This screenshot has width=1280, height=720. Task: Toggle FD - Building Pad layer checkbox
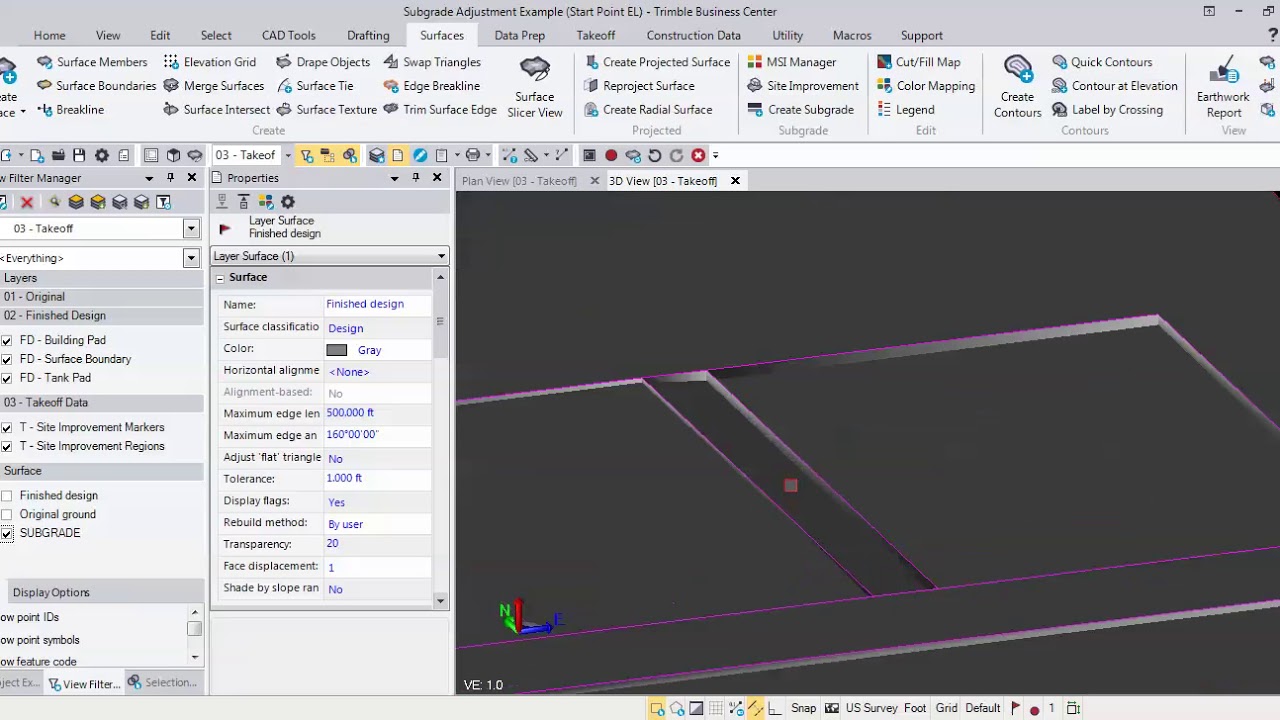(7, 341)
